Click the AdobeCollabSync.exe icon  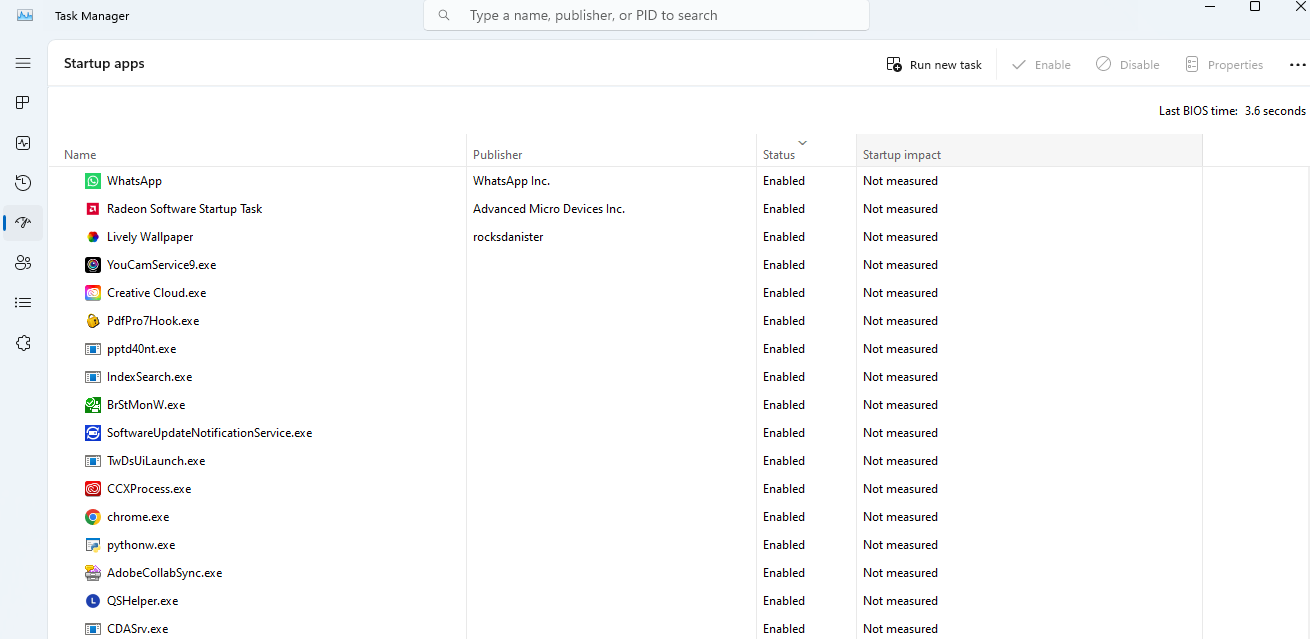pos(93,573)
